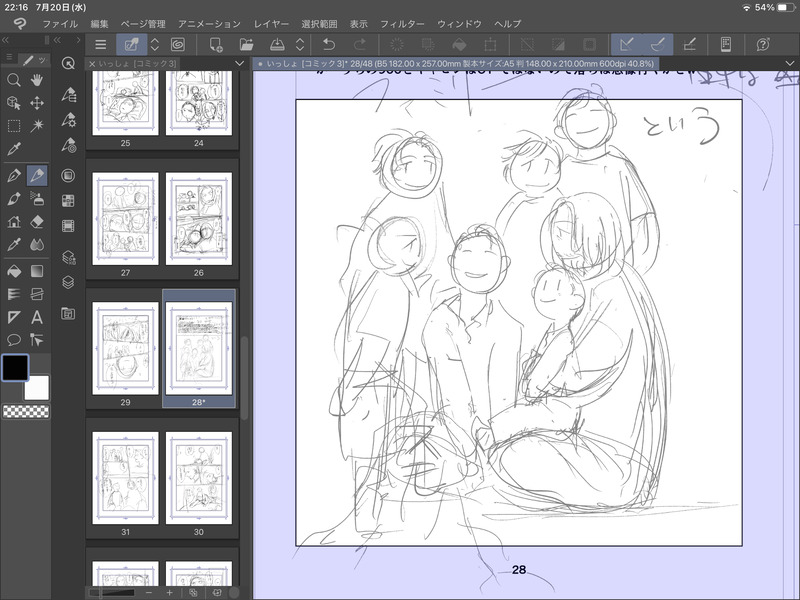Toggle Snap to Grid
800x600 pixels.
tap(689, 45)
